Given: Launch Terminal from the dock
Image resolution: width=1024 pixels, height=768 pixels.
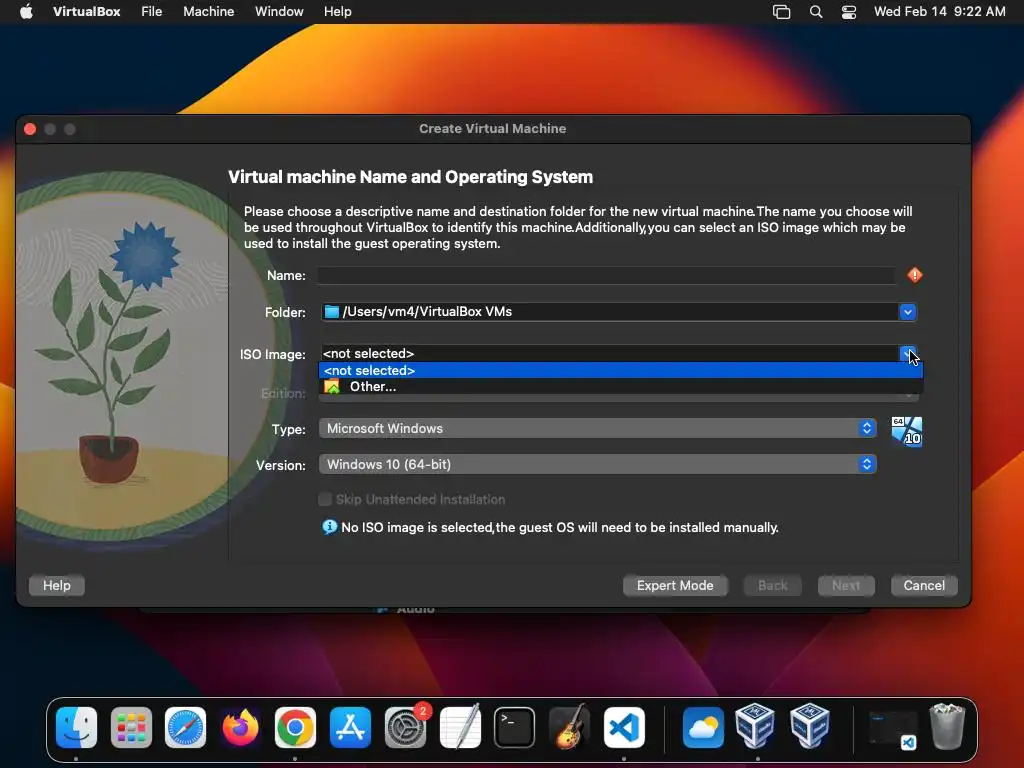Looking at the screenshot, I should point(515,727).
